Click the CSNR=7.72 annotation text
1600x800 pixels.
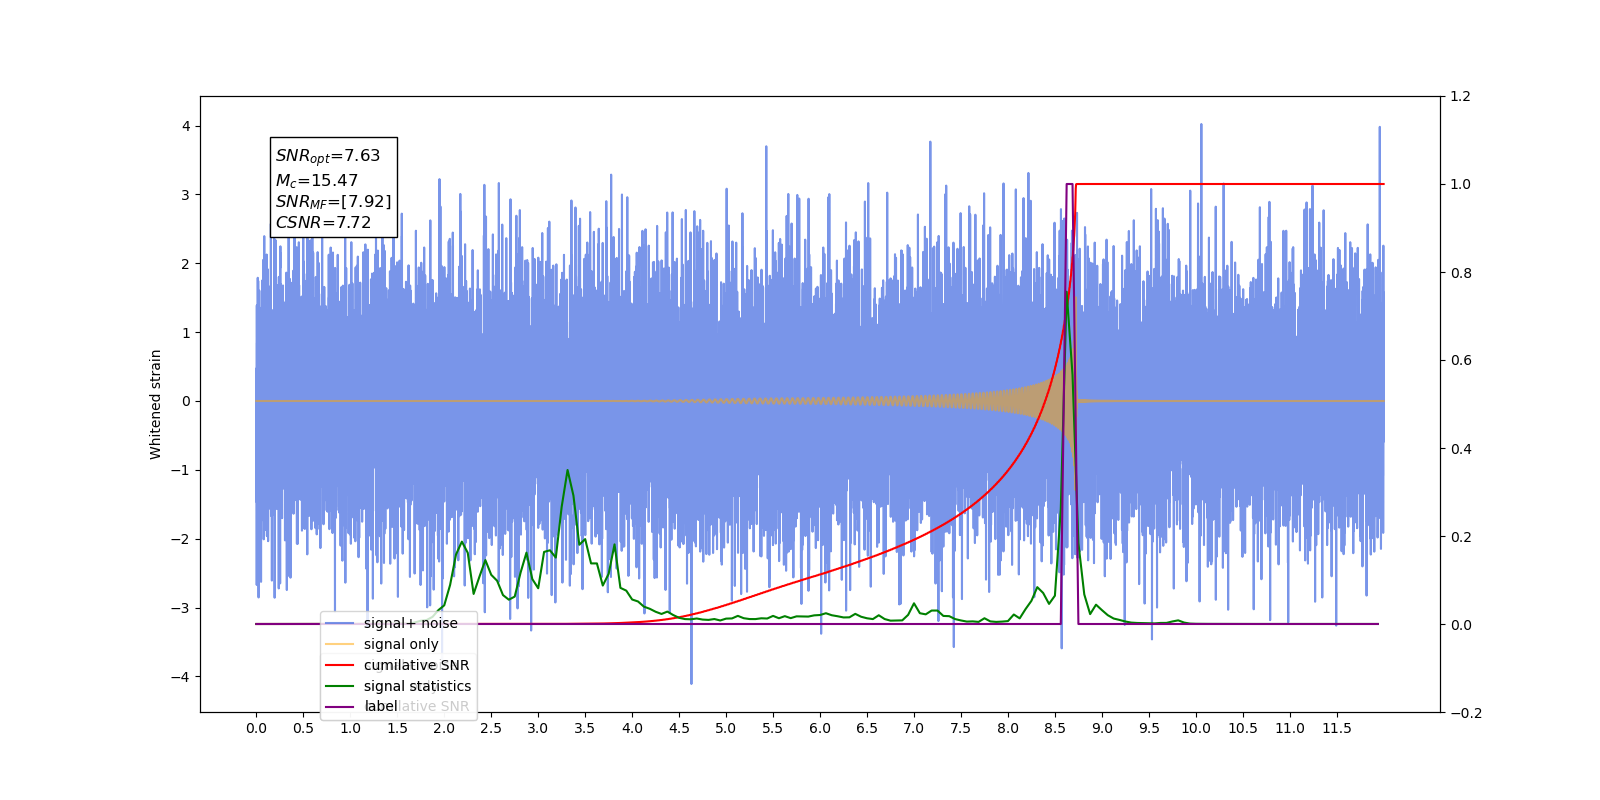pyautogui.click(x=324, y=223)
